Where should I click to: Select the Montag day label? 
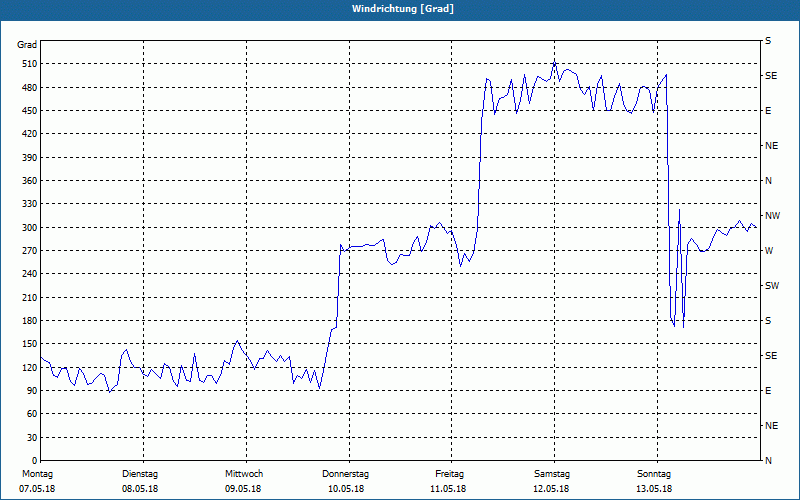(x=38, y=474)
